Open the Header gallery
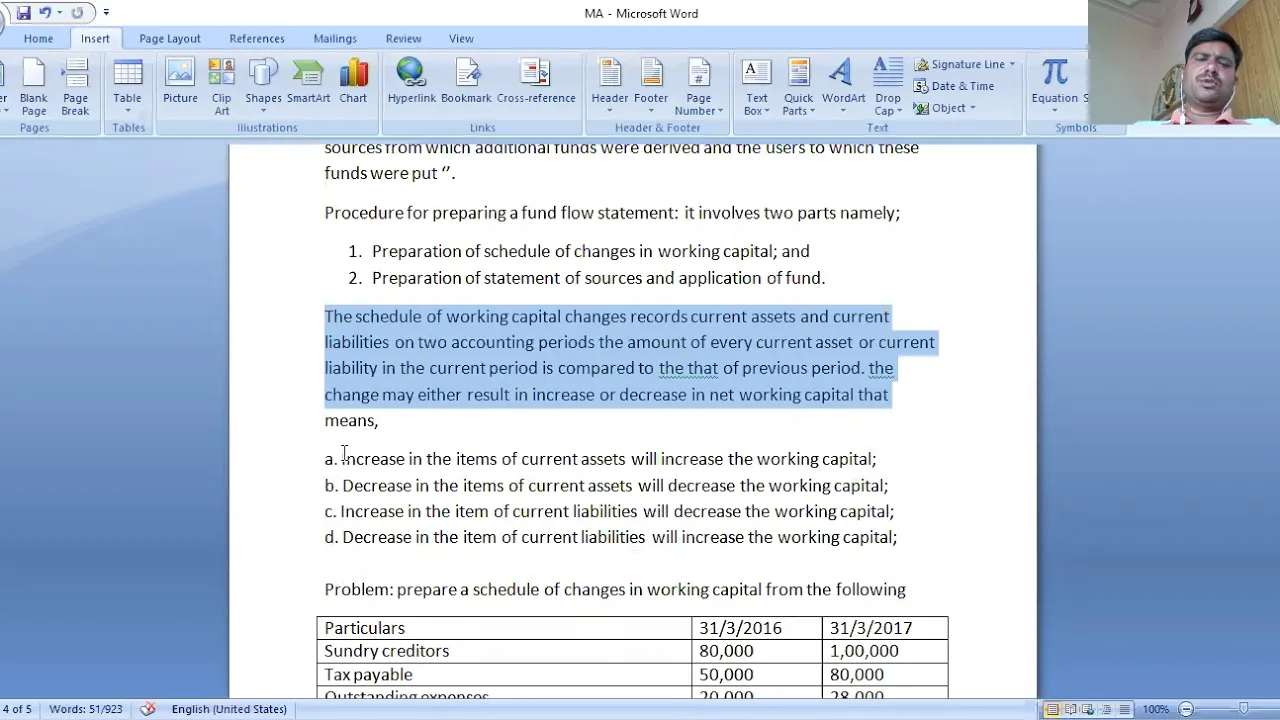1280x720 pixels. [610, 87]
